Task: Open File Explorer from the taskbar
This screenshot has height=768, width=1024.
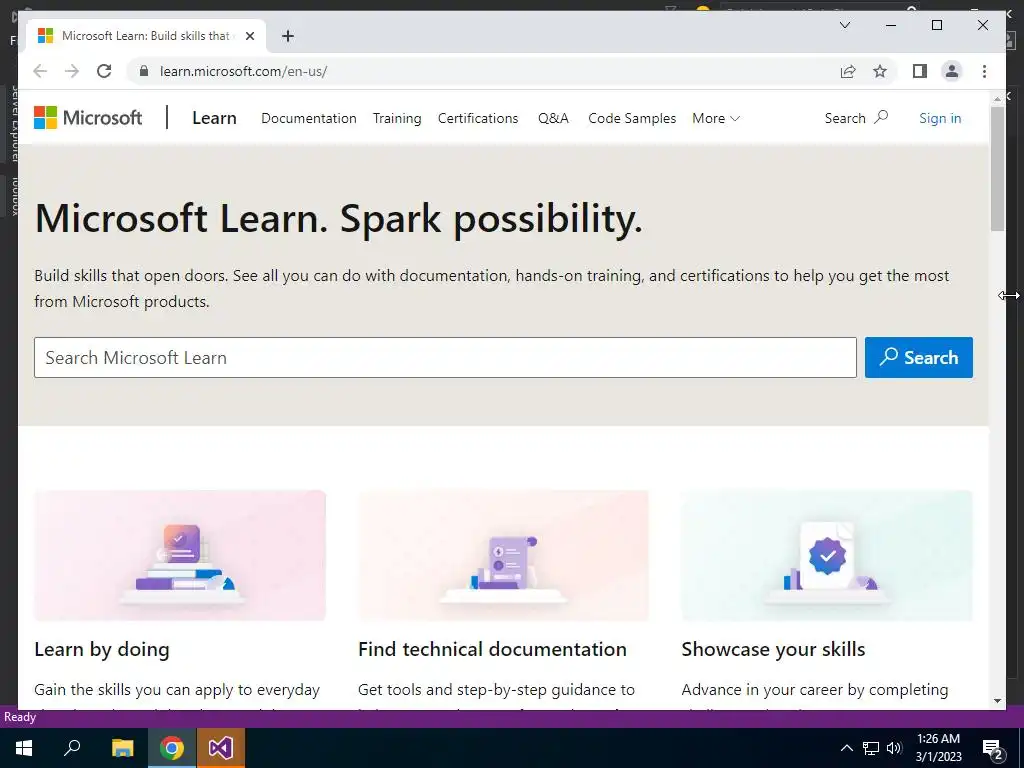Action: point(122,748)
